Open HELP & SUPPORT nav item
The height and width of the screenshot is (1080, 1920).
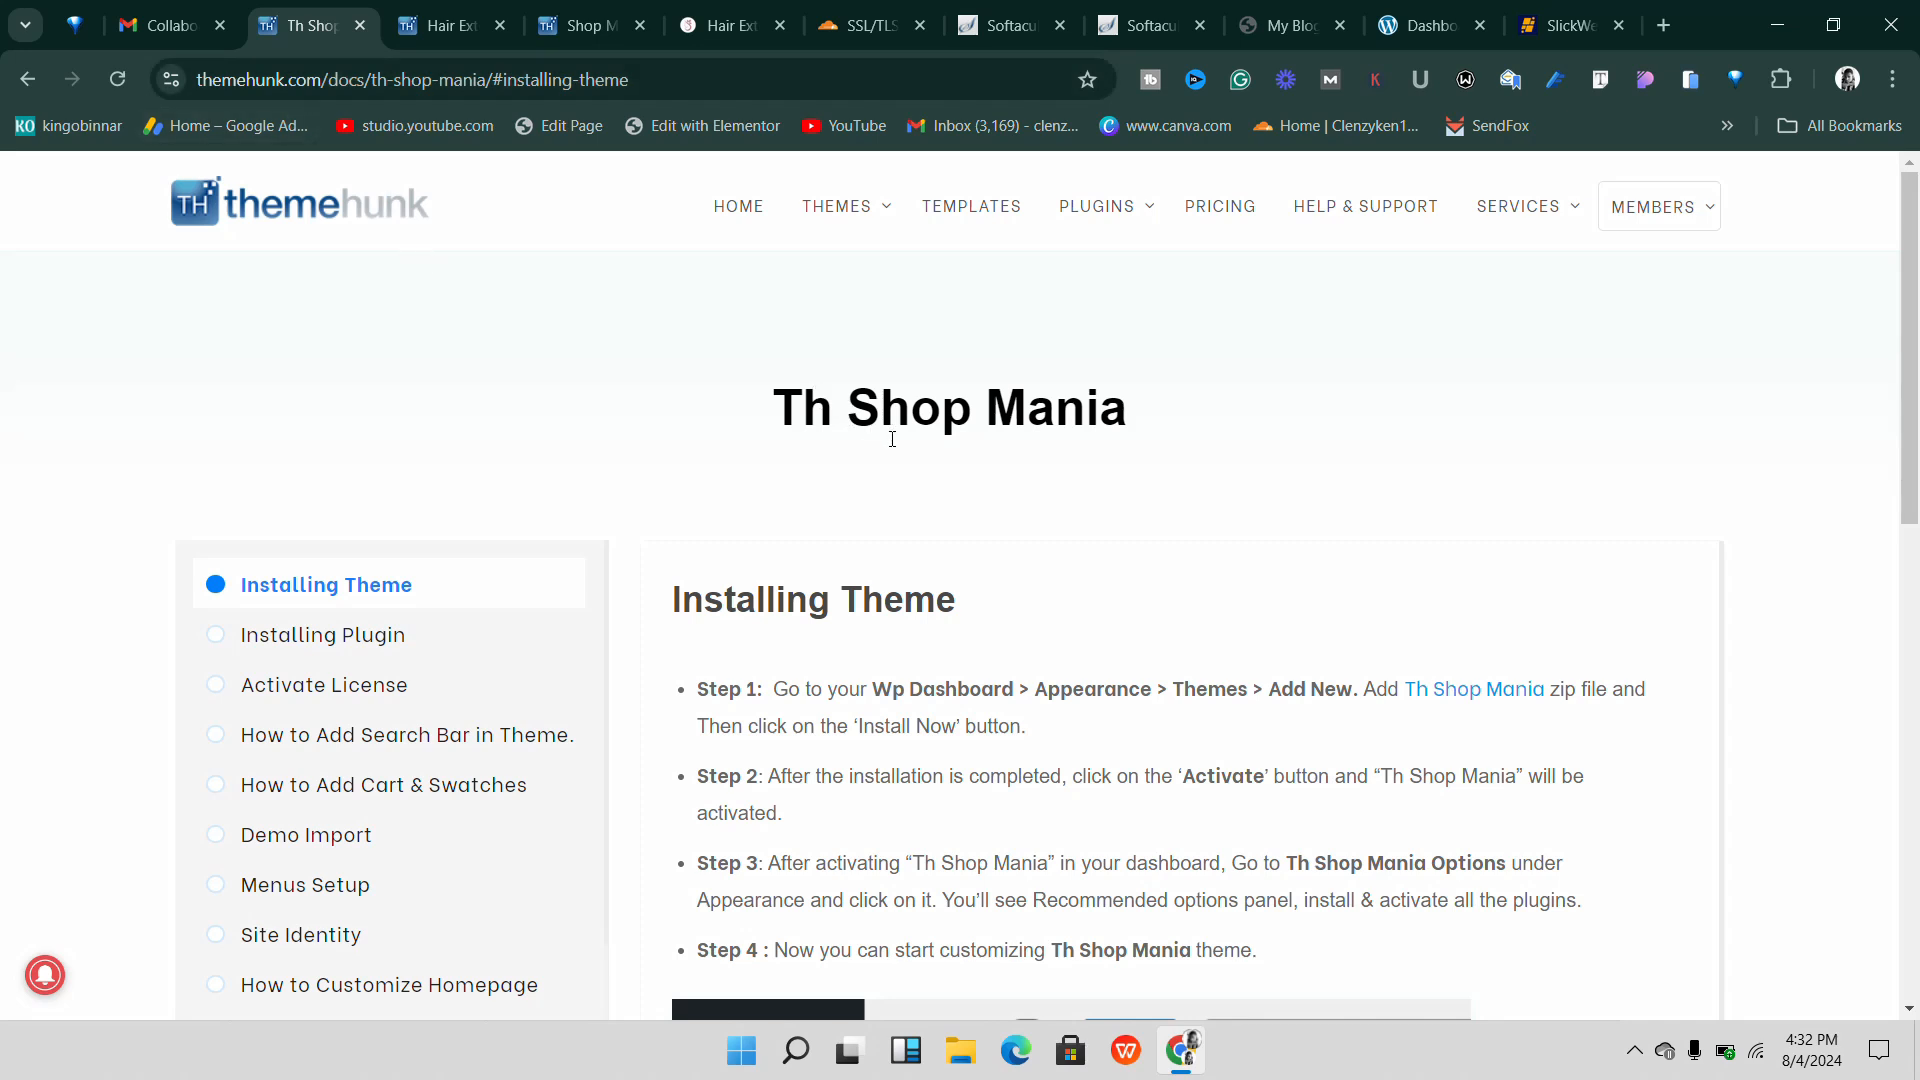(x=1365, y=206)
